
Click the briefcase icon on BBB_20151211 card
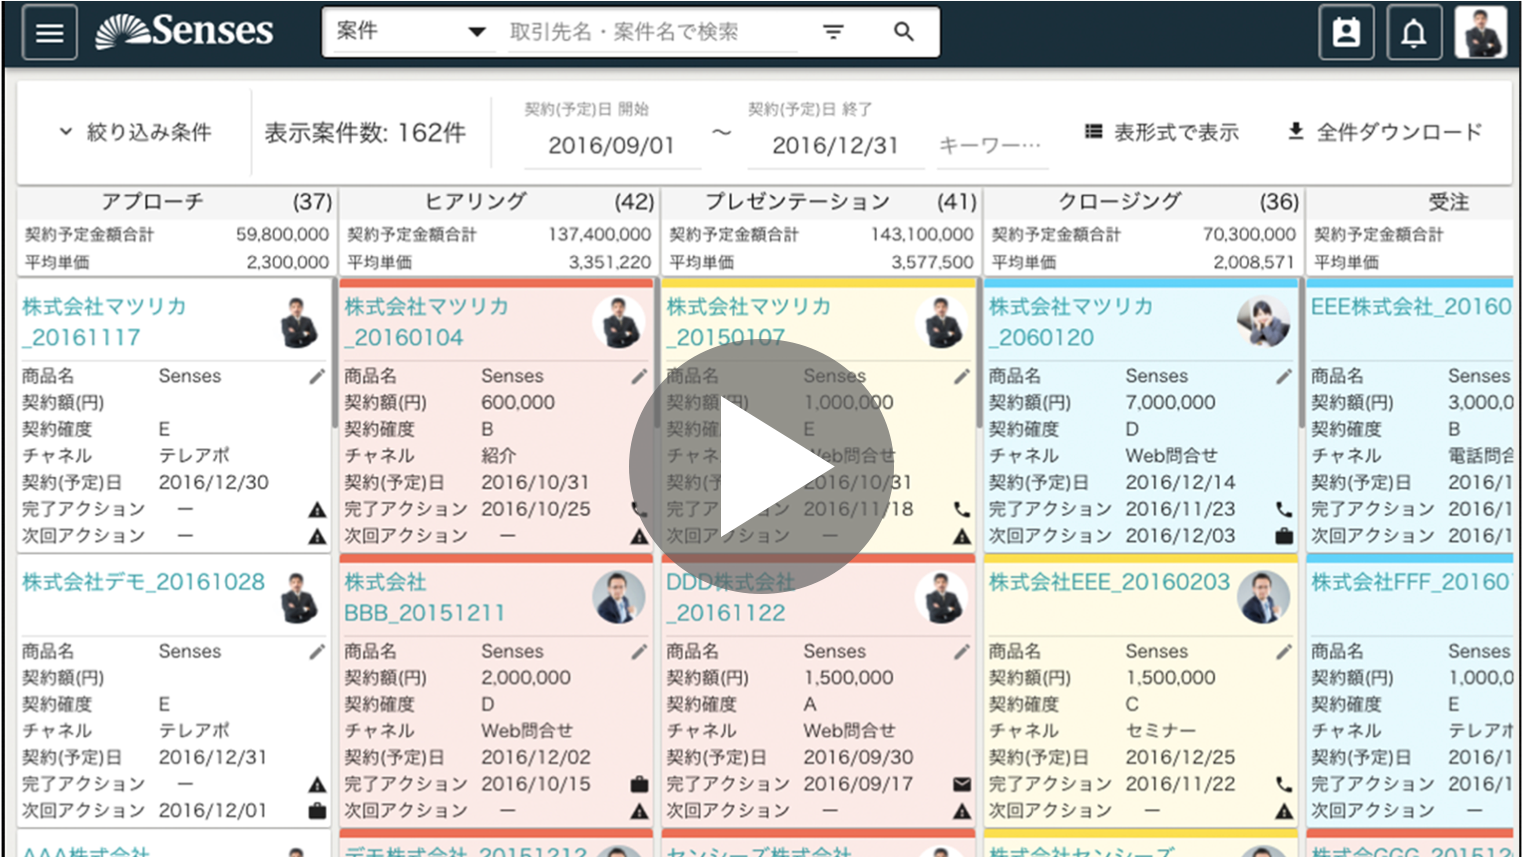point(639,785)
